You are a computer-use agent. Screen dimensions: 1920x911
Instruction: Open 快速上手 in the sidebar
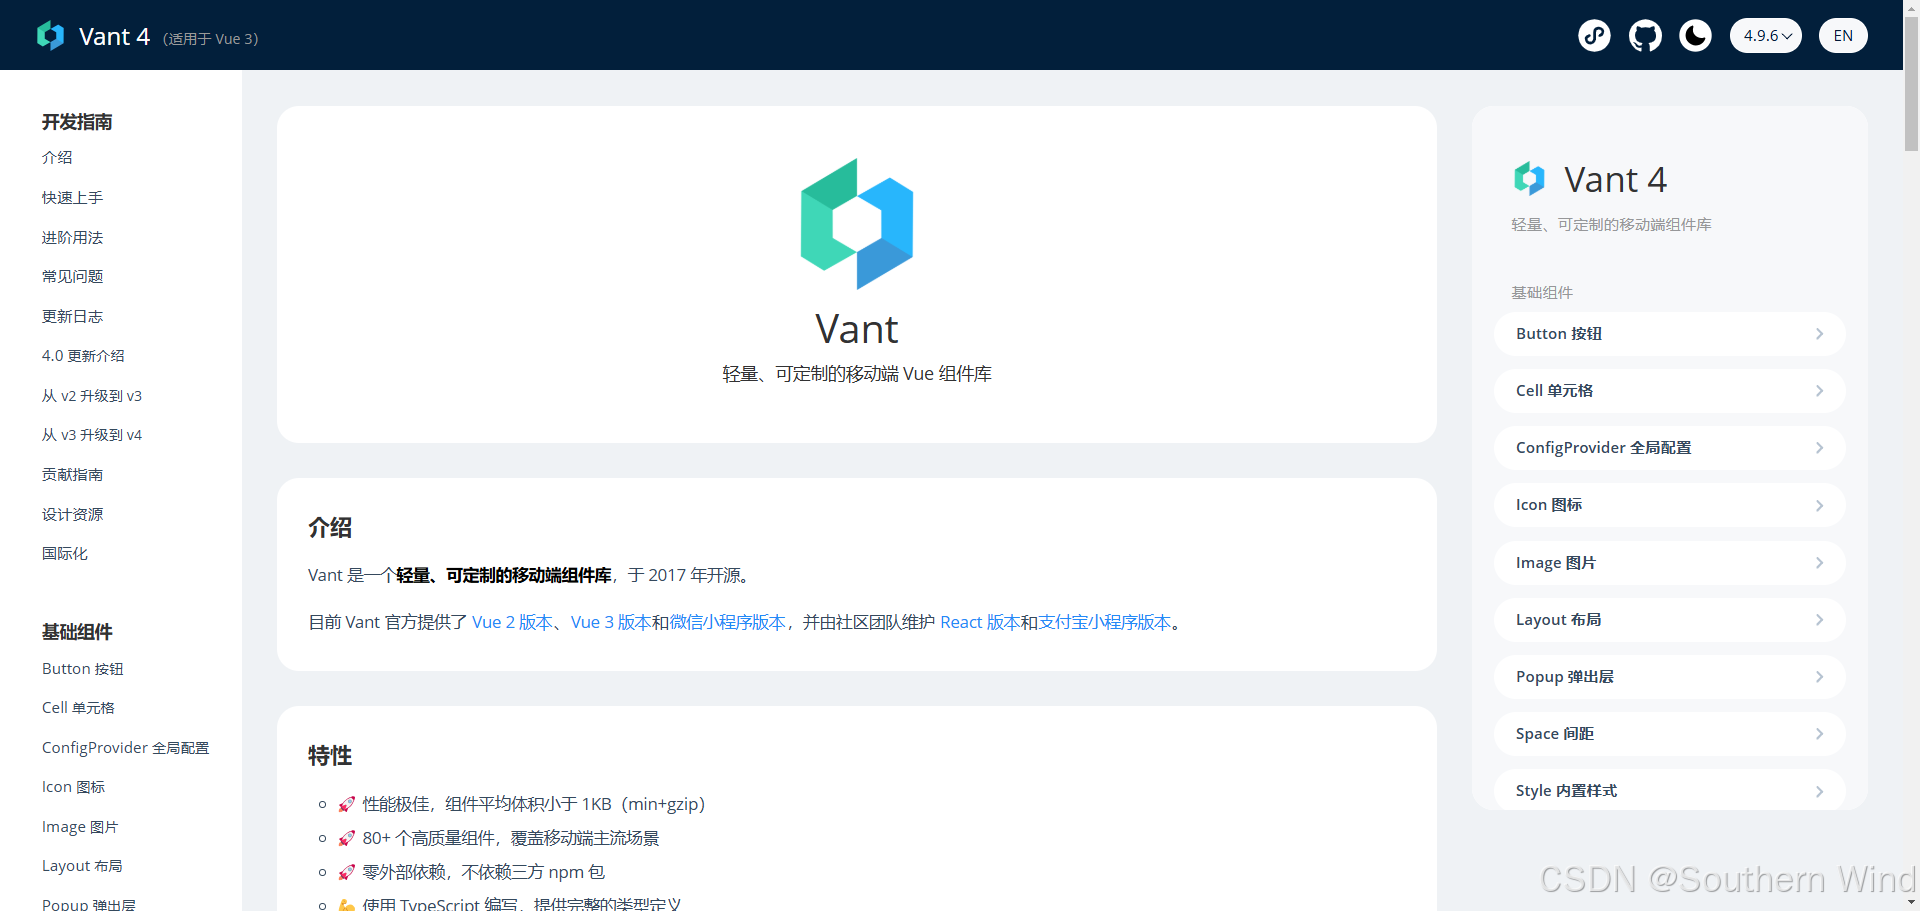(x=72, y=198)
